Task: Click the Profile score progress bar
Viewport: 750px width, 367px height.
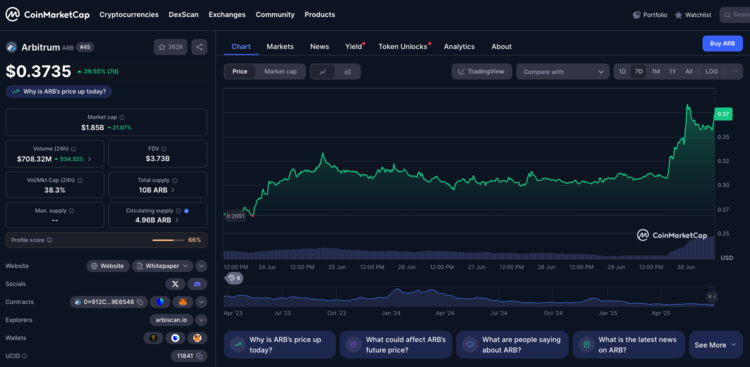Action: (x=168, y=240)
